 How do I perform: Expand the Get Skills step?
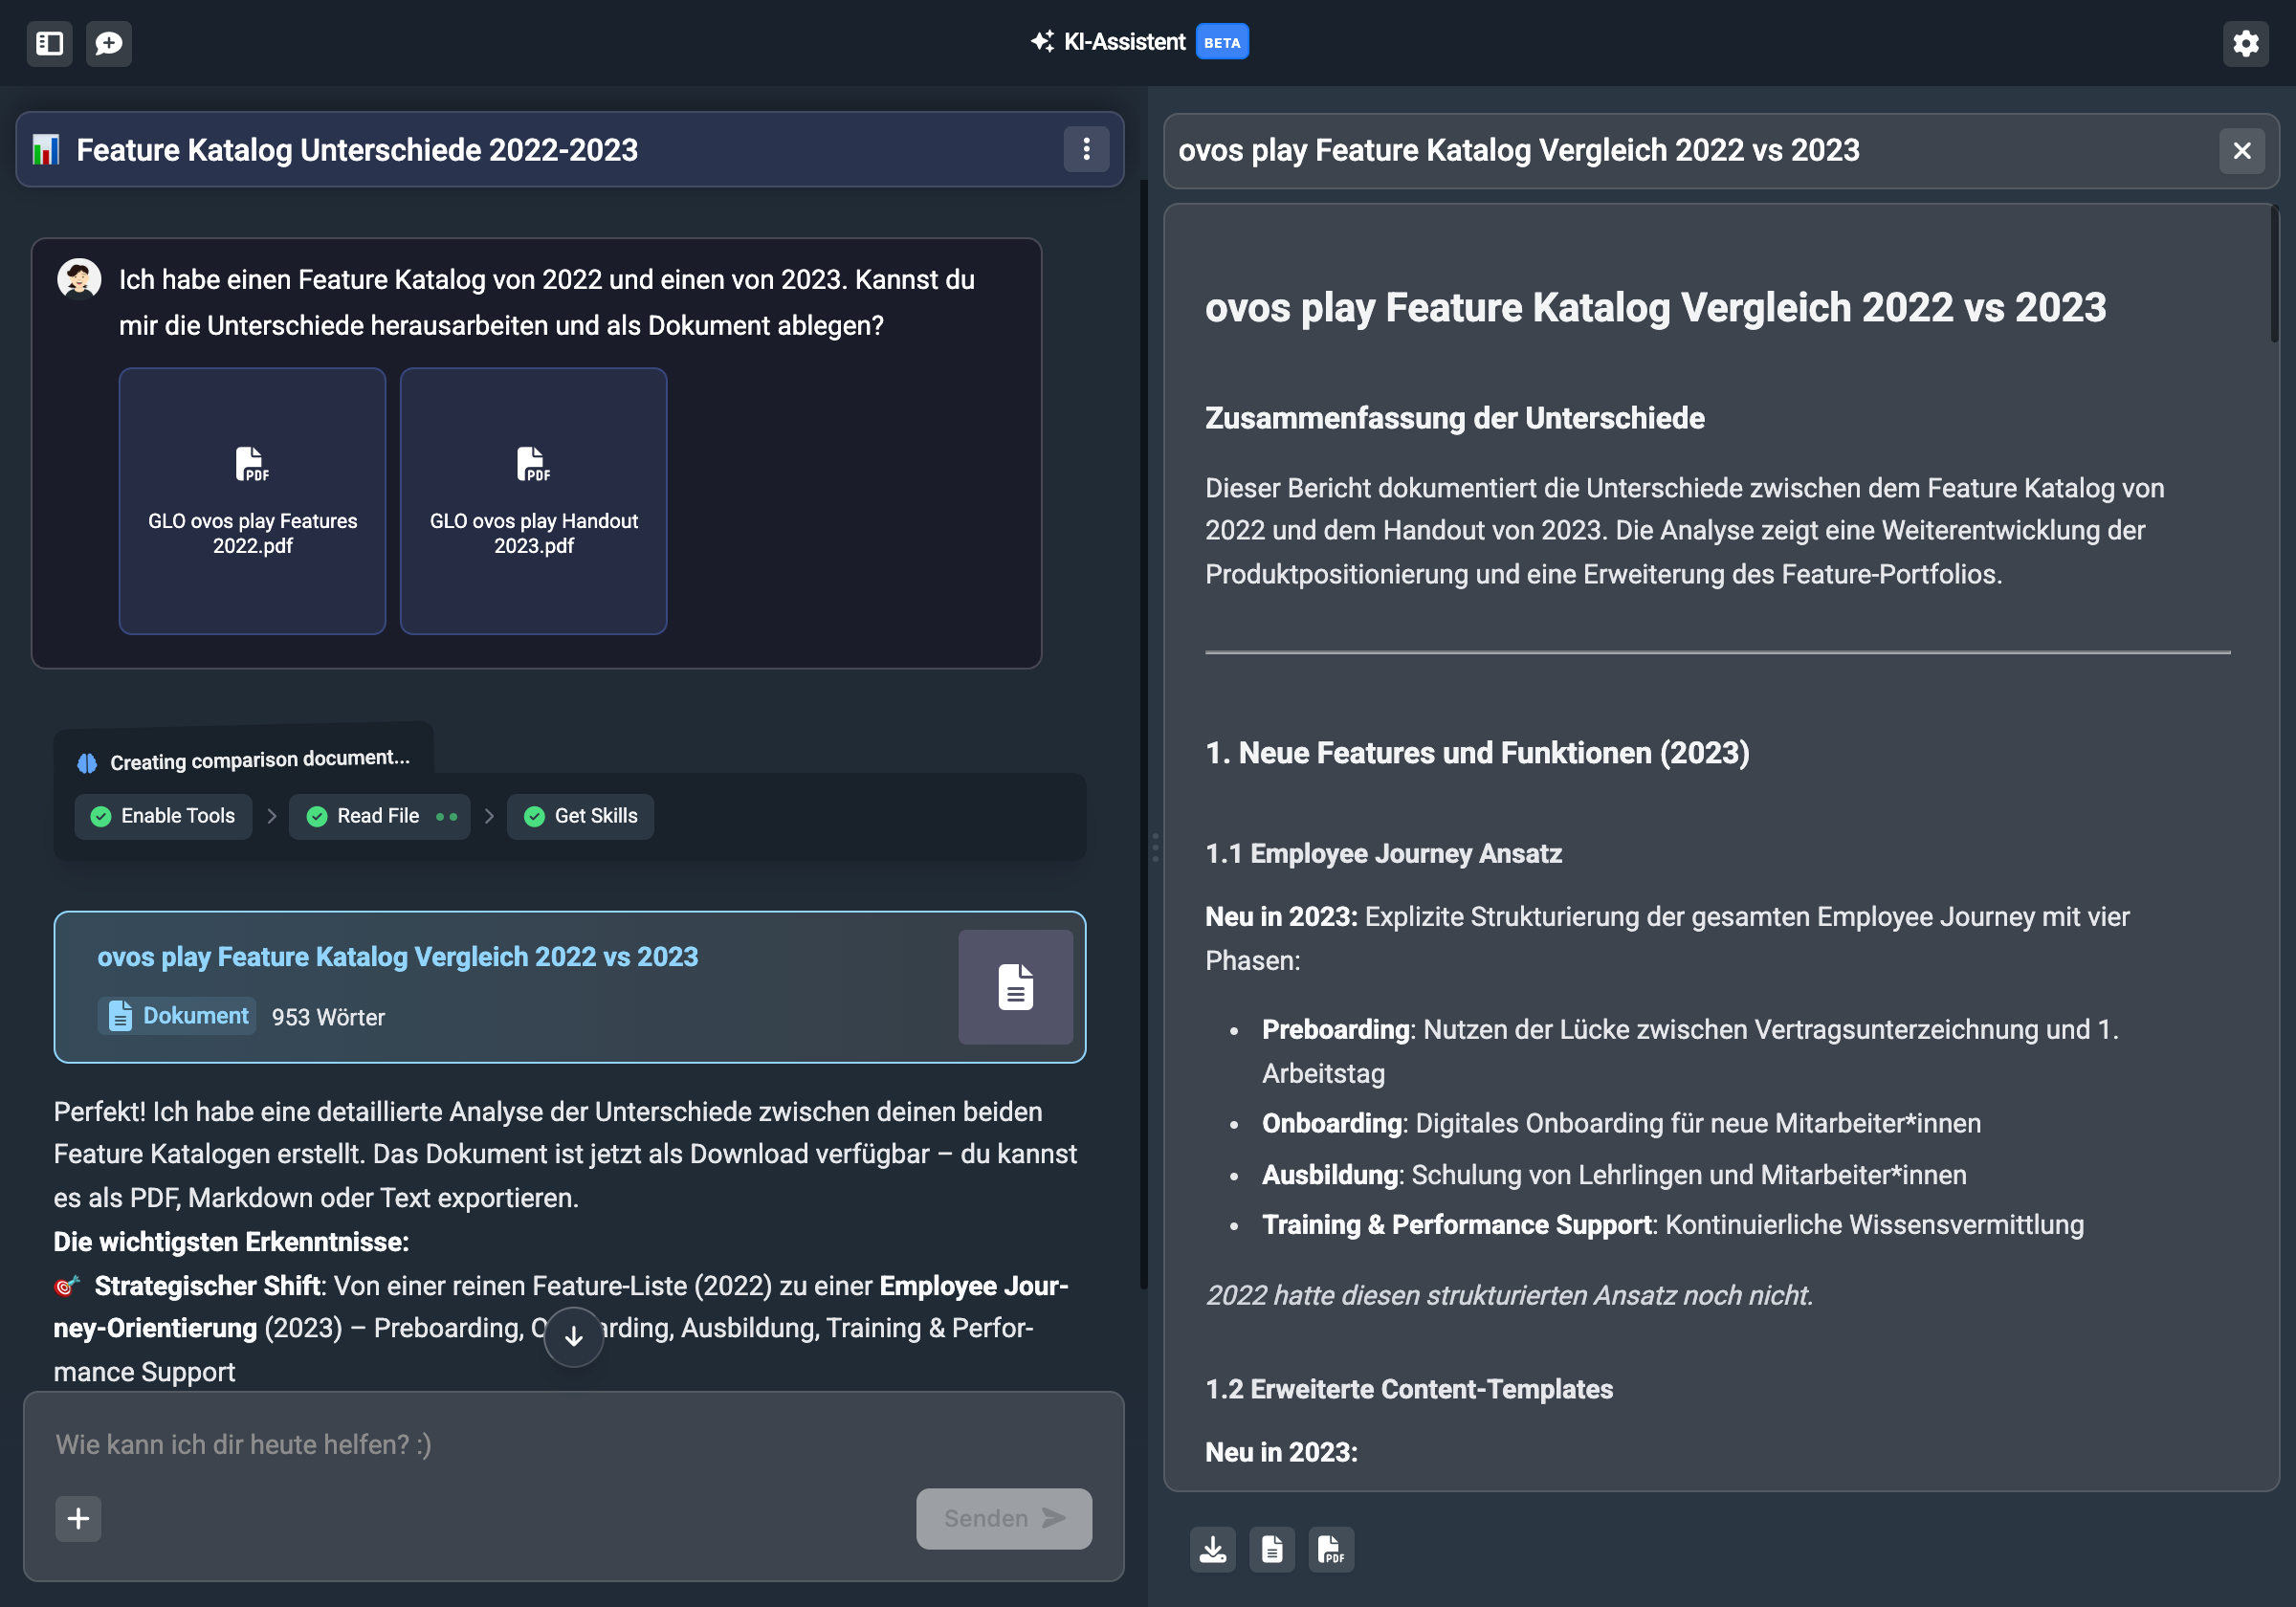coord(580,816)
